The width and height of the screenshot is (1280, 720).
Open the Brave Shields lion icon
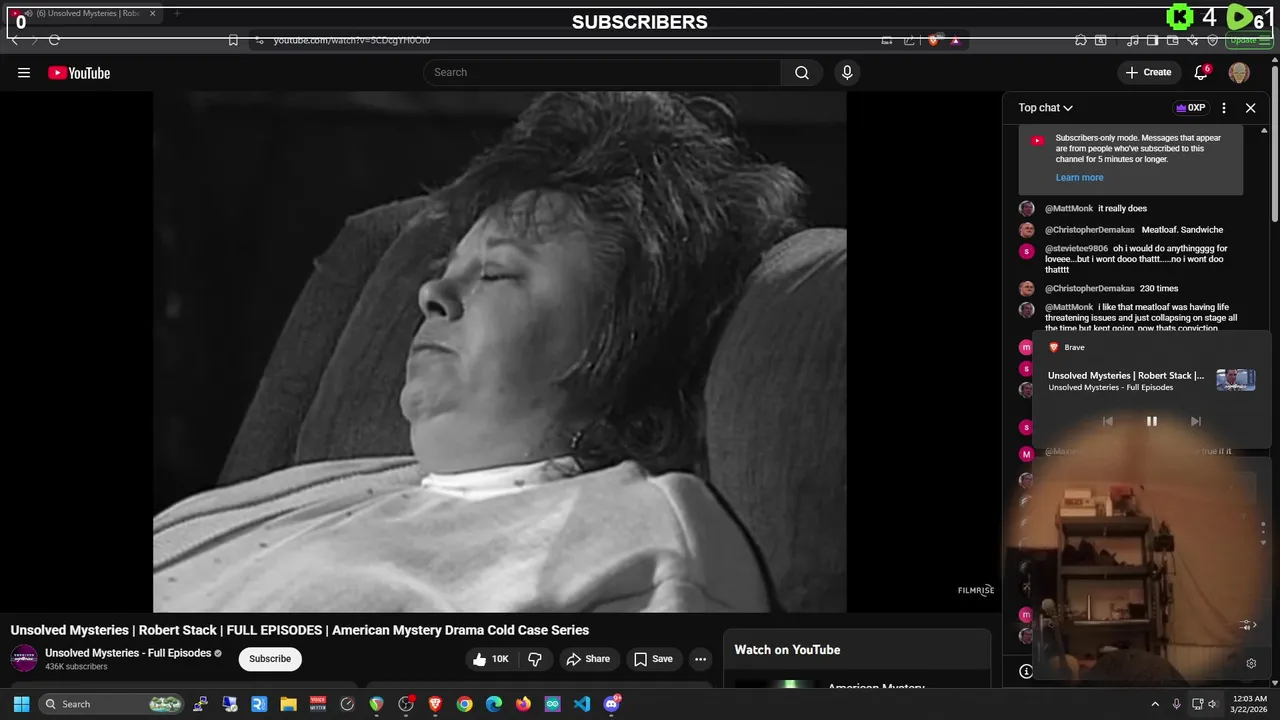[934, 40]
